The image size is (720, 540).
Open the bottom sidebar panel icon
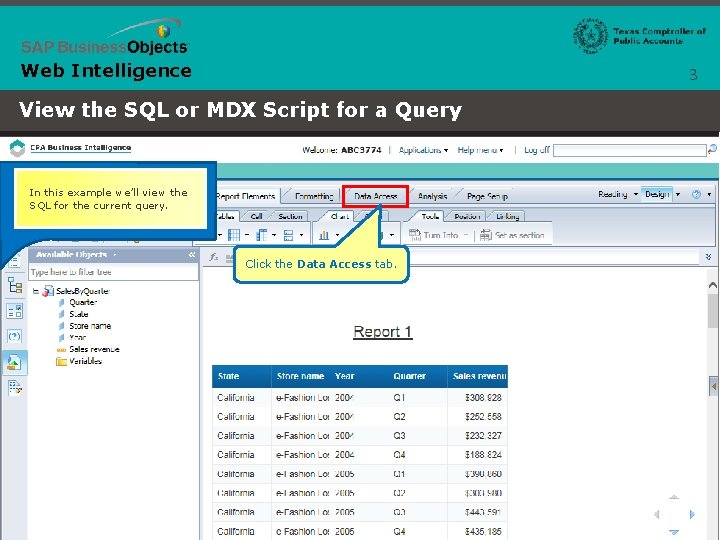[15, 388]
